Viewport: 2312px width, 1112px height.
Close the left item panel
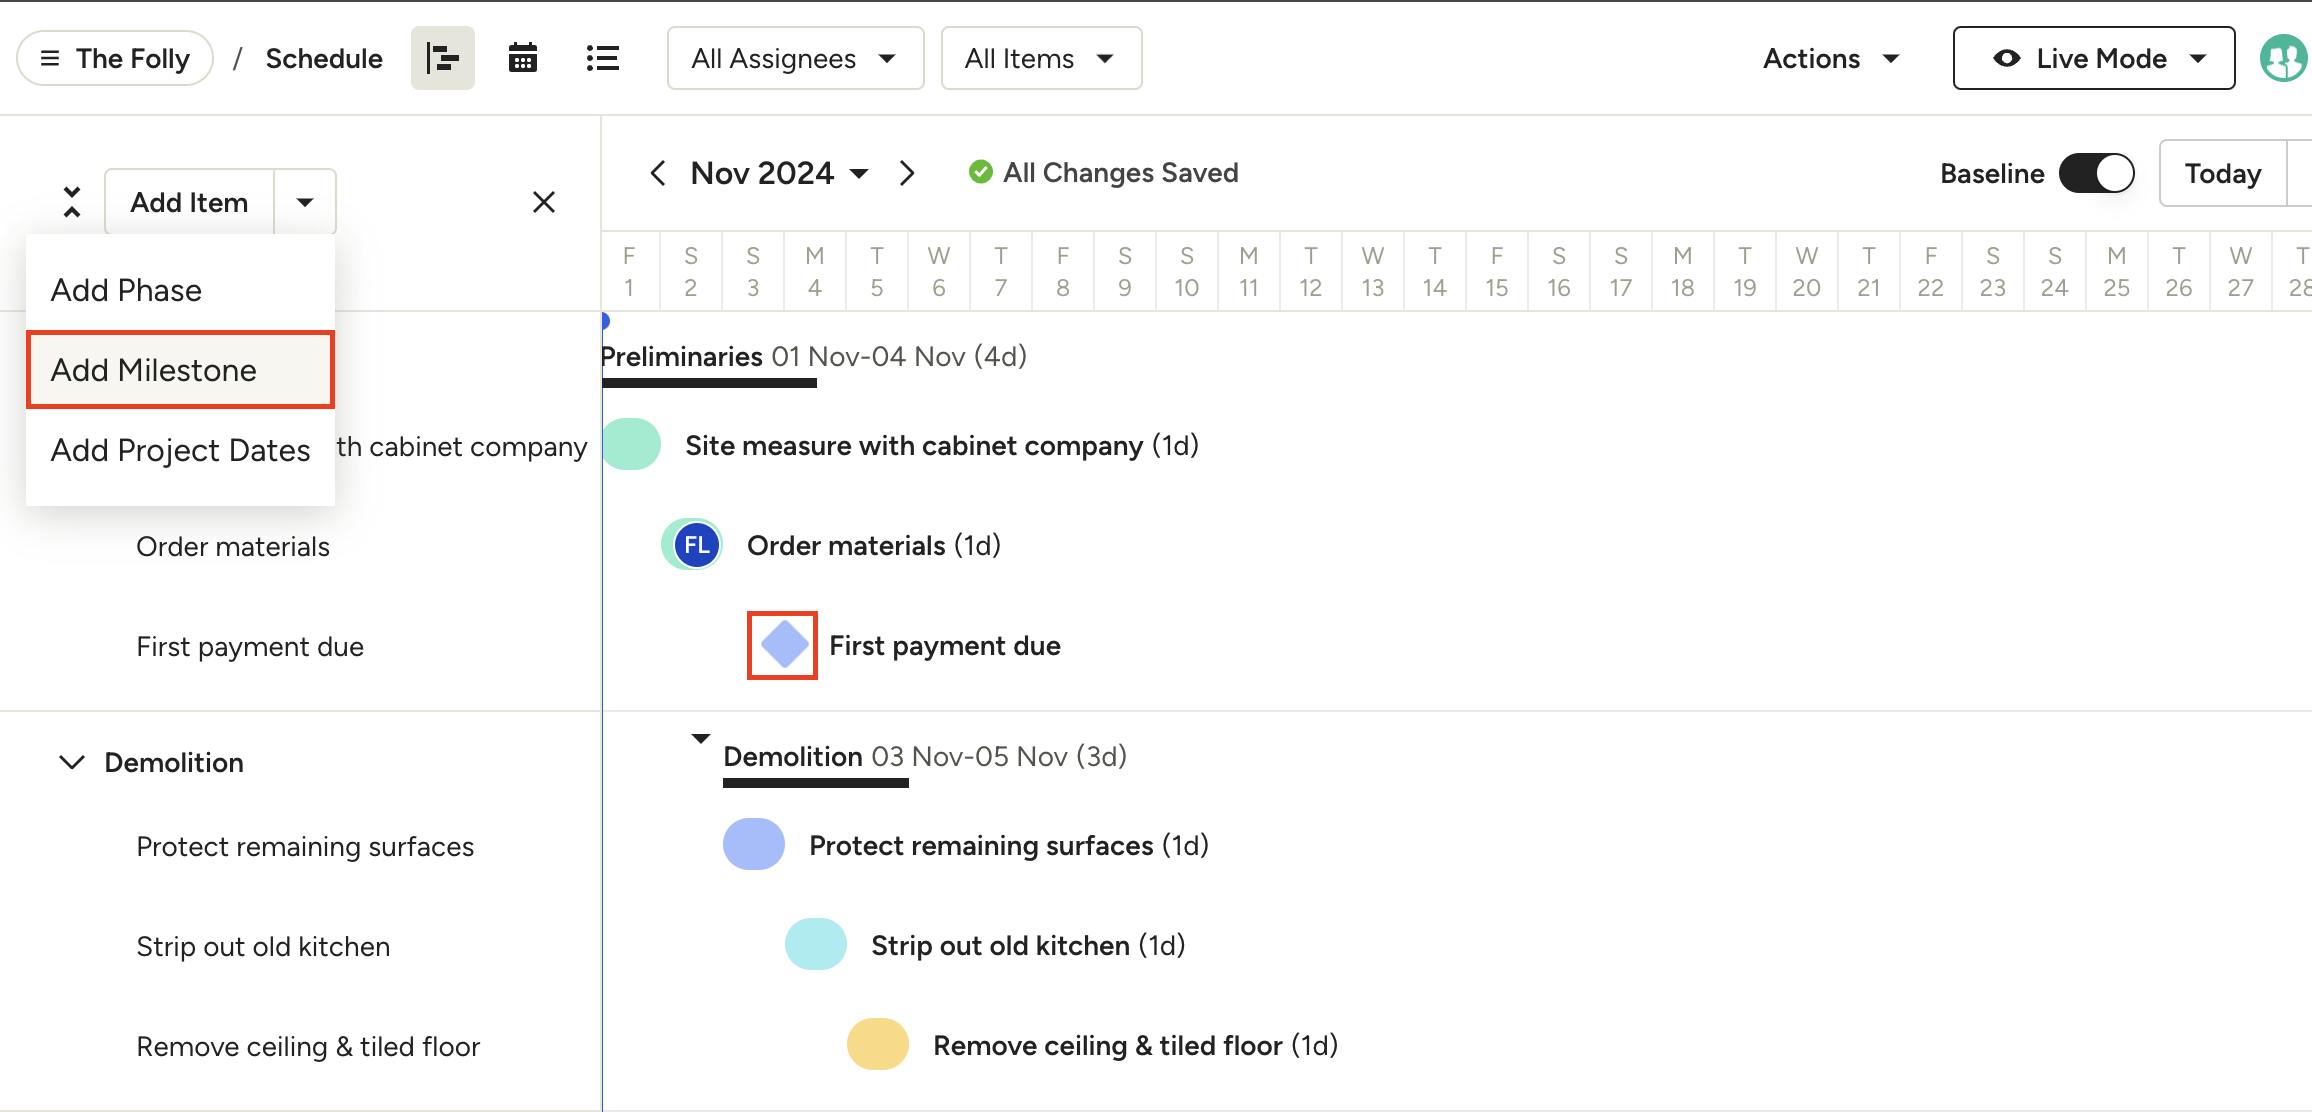coord(543,202)
